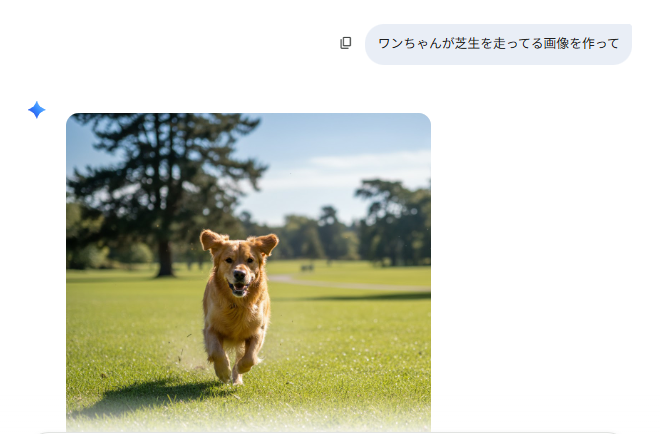Click the user prompt message bubble
Screen dimensions: 660x434
click(498, 44)
